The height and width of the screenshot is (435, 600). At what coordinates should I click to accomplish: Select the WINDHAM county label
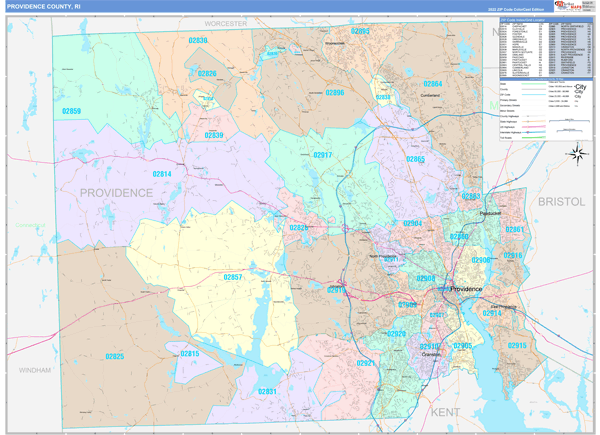coord(33,370)
